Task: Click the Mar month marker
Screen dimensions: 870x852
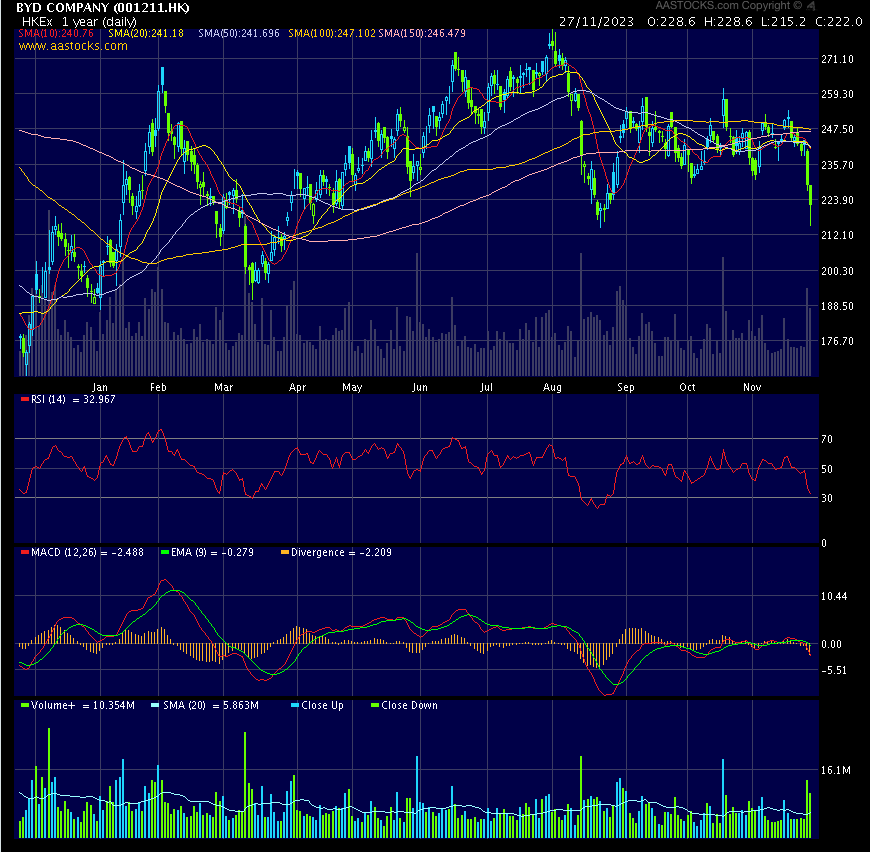Action: pos(224,387)
